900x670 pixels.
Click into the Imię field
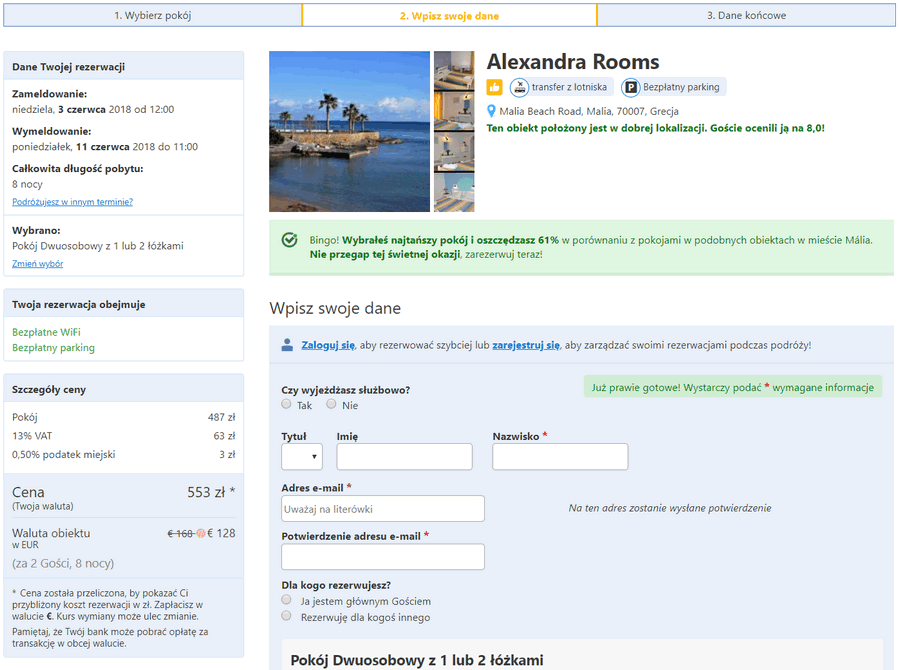coord(405,457)
